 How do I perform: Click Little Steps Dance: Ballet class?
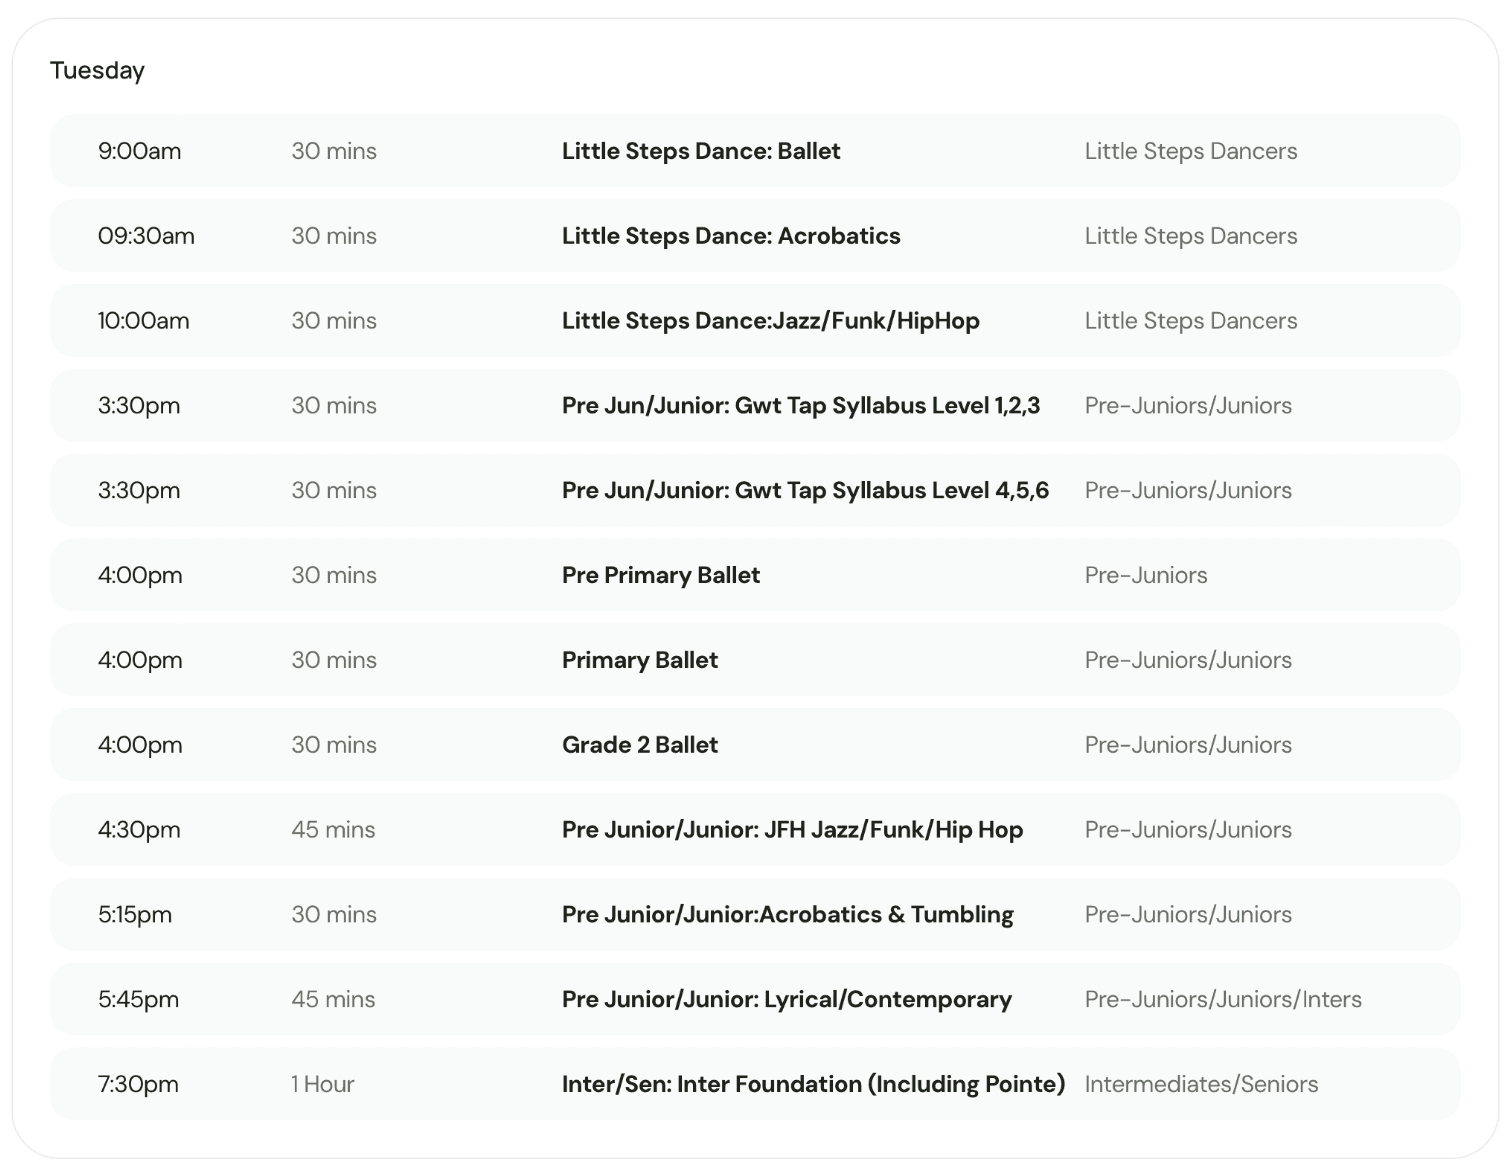point(701,151)
